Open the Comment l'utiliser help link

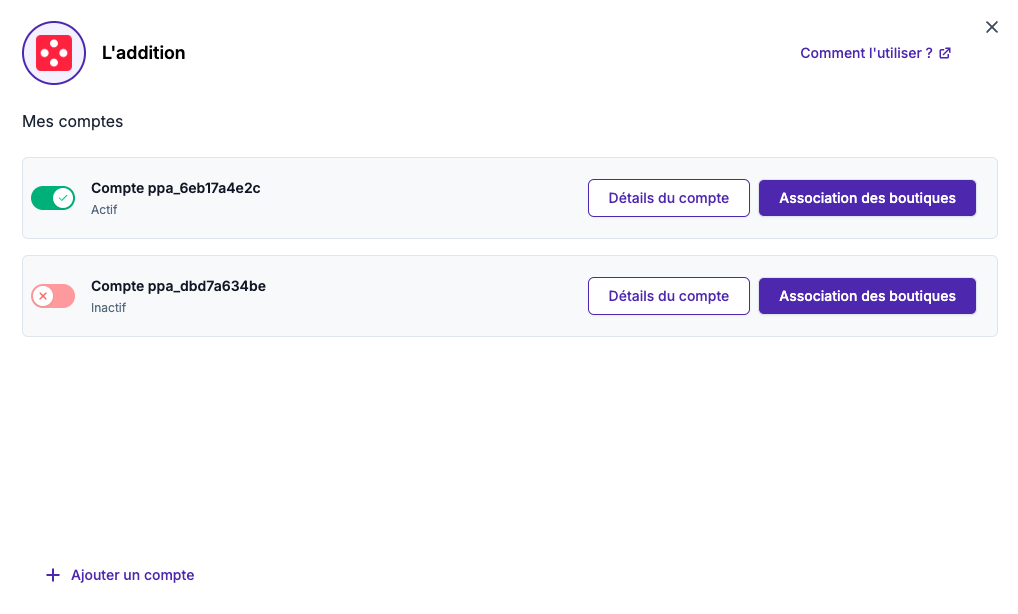pyautogui.click(x=866, y=53)
